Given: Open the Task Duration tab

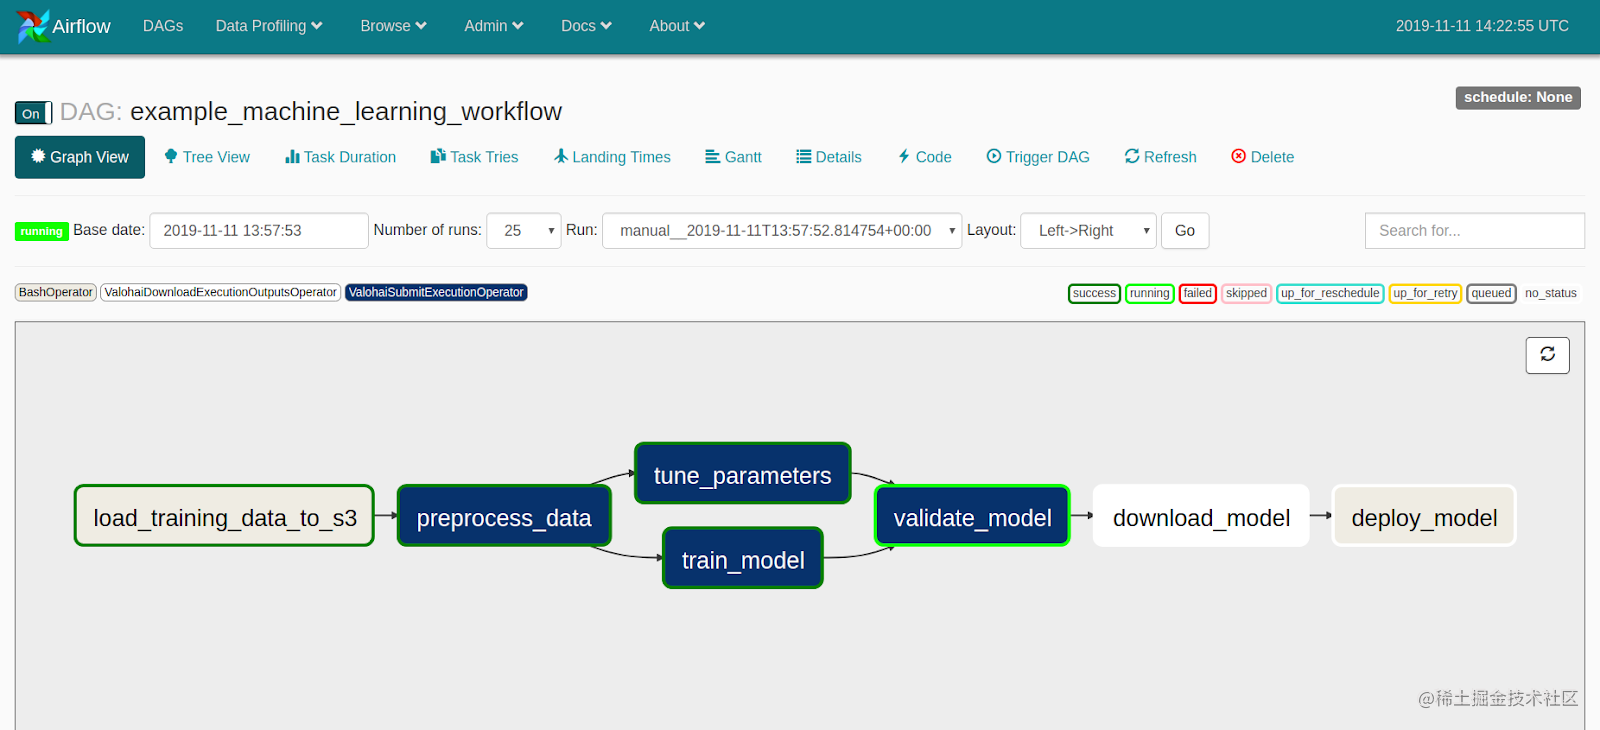Looking at the screenshot, I should pyautogui.click(x=340, y=157).
